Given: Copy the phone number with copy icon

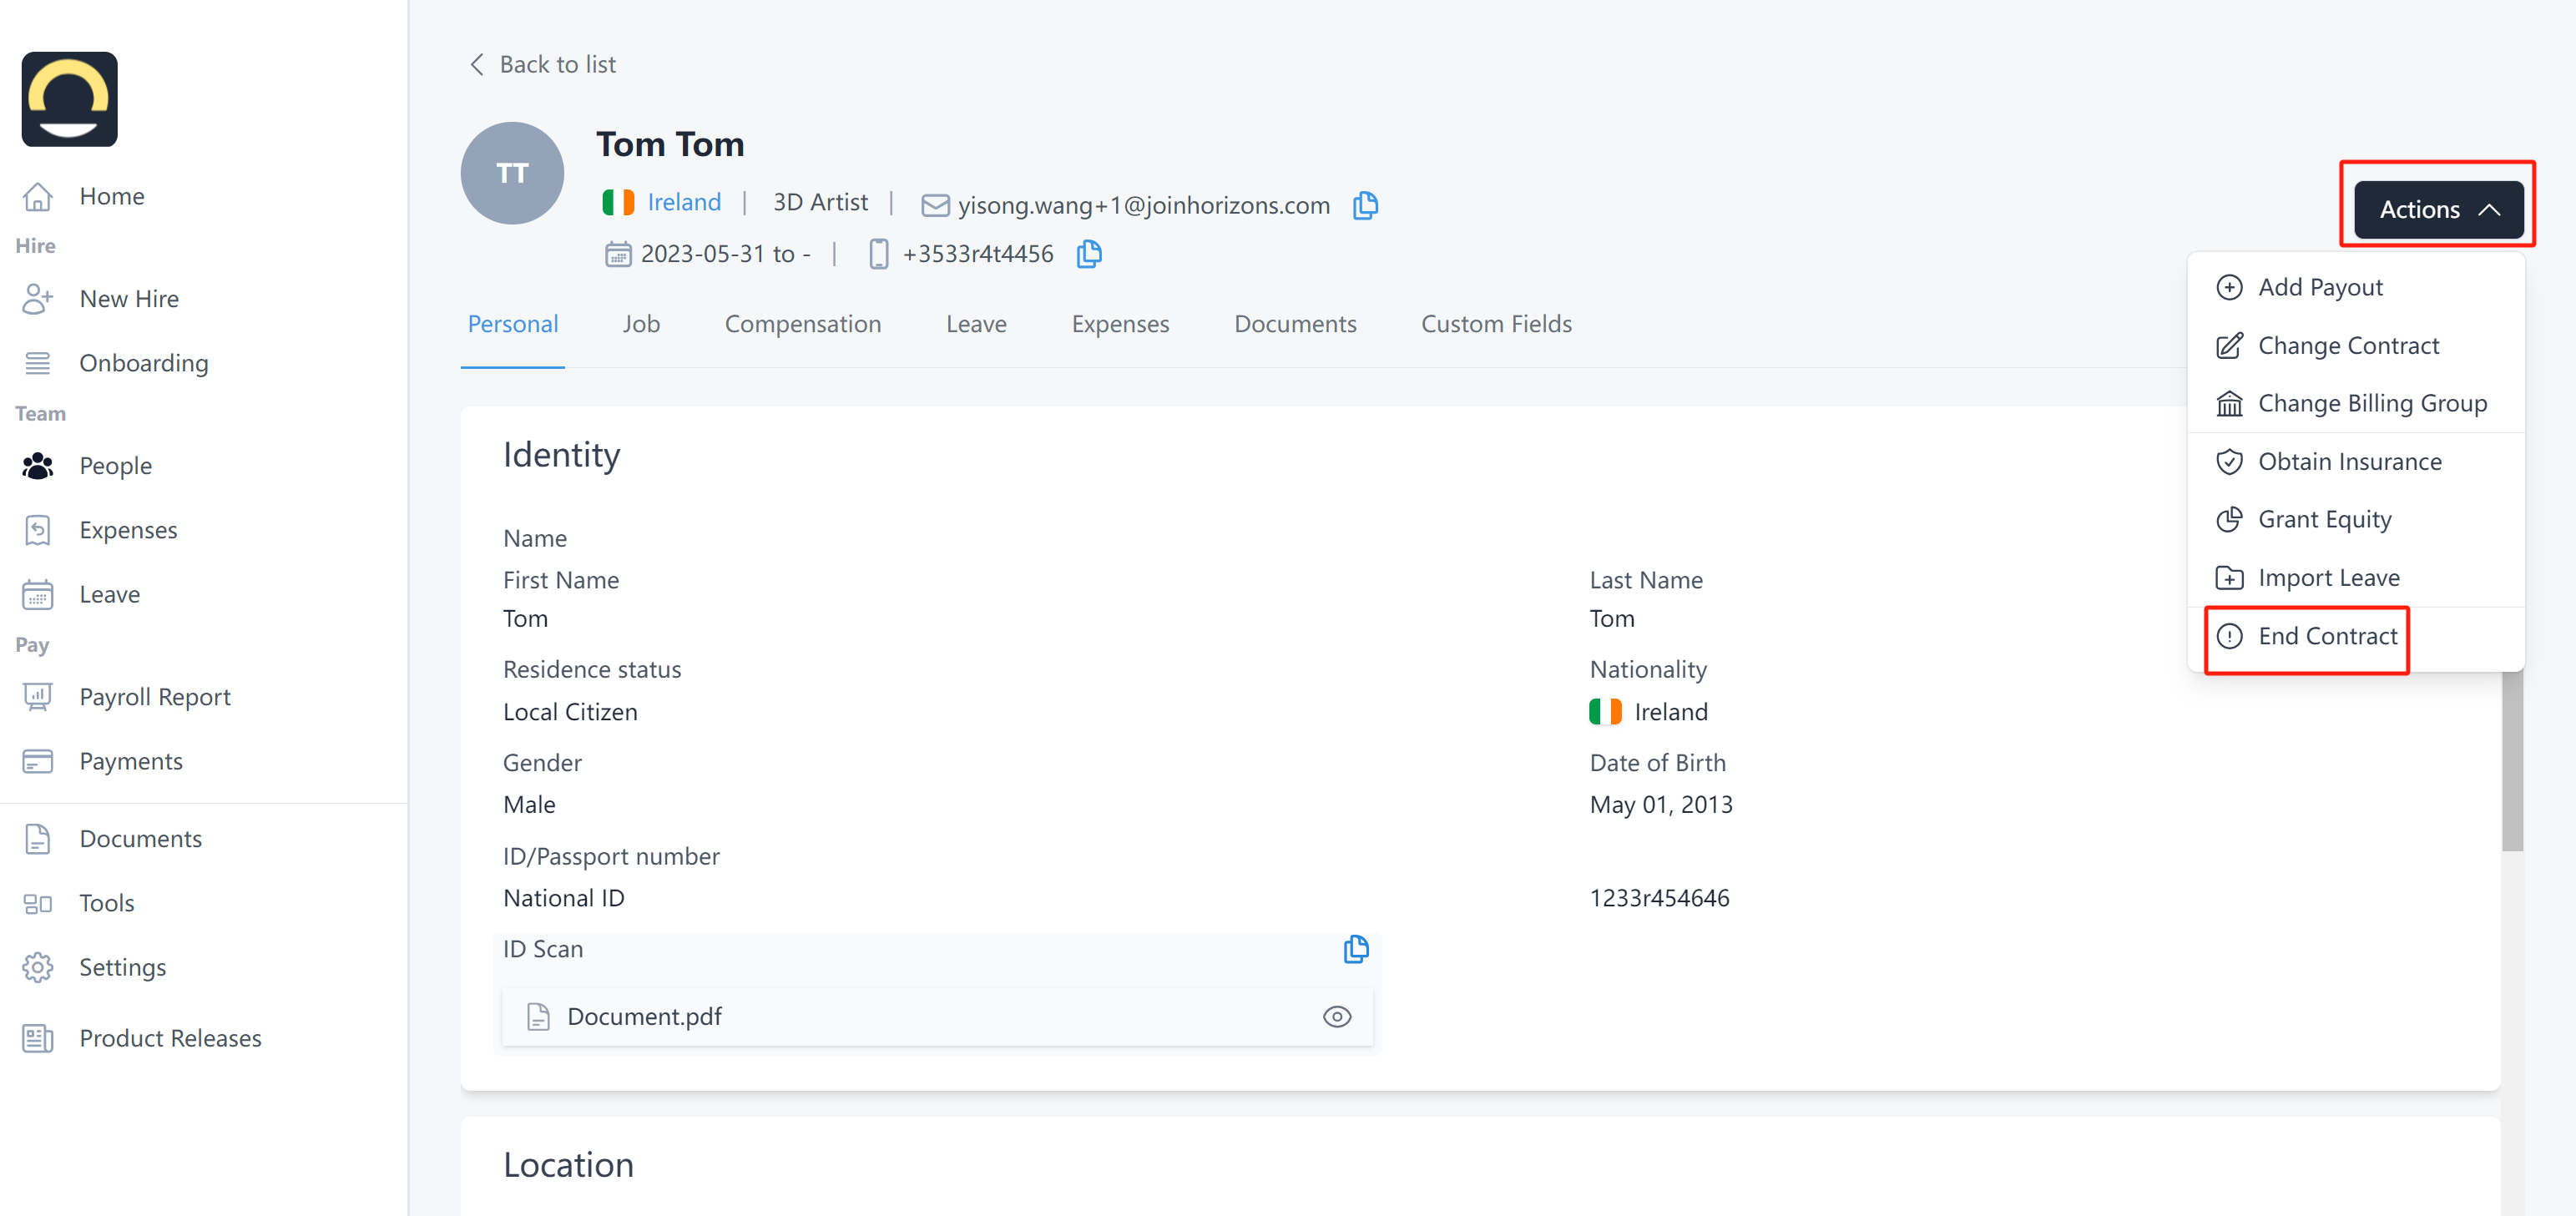Looking at the screenshot, I should 1088,254.
